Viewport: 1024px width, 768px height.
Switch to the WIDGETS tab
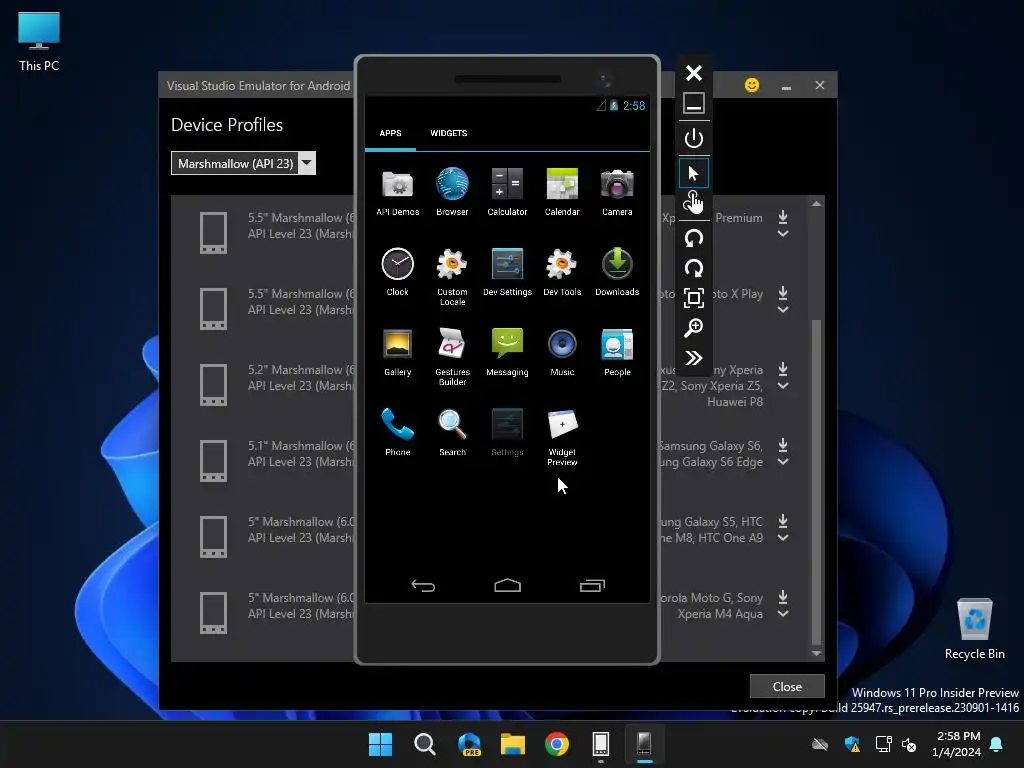[449, 133]
